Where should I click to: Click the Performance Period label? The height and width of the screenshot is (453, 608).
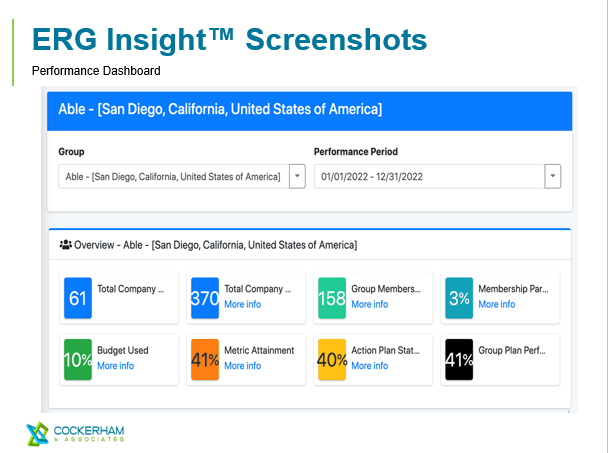(356, 152)
